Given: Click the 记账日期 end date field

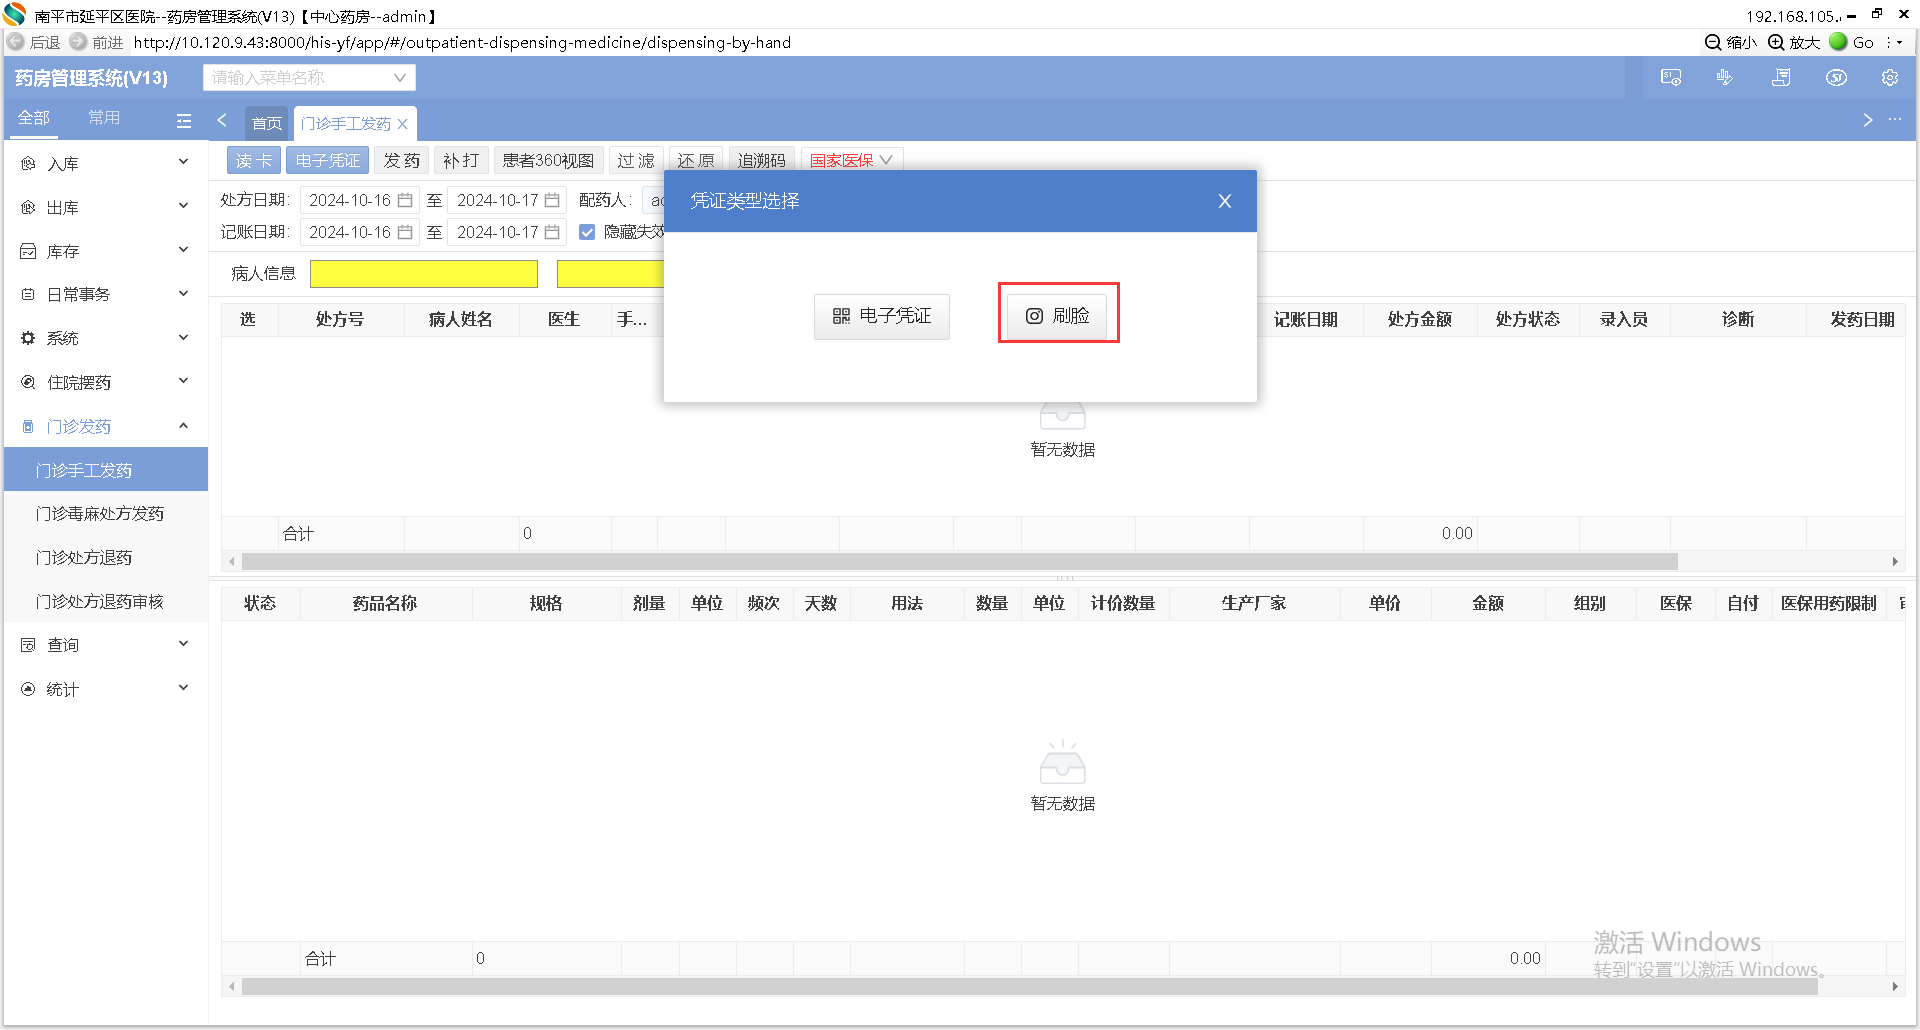Looking at the screenshot, I should (507, 233).
